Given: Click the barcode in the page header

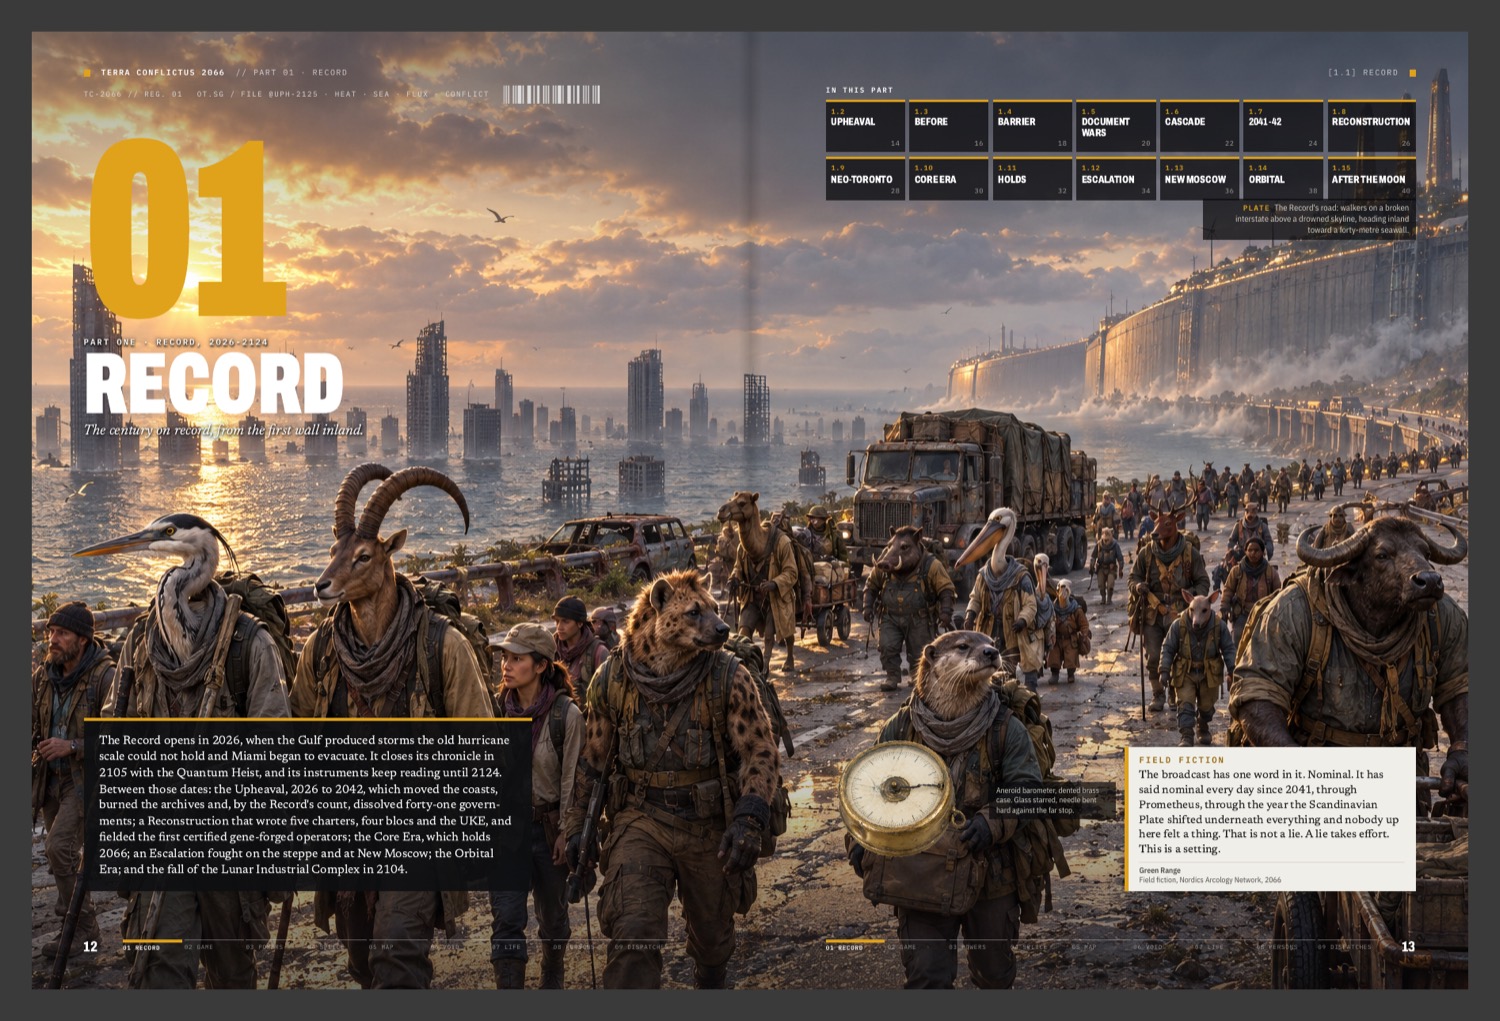Looking at the screenshot, I should coord(551,95).
